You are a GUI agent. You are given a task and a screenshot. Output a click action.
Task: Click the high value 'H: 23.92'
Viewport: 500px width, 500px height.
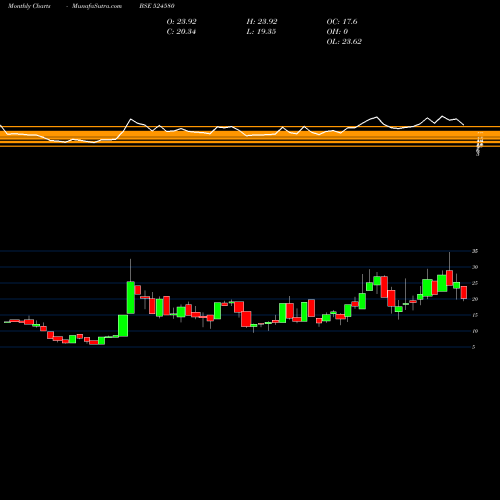click(262, 22)
